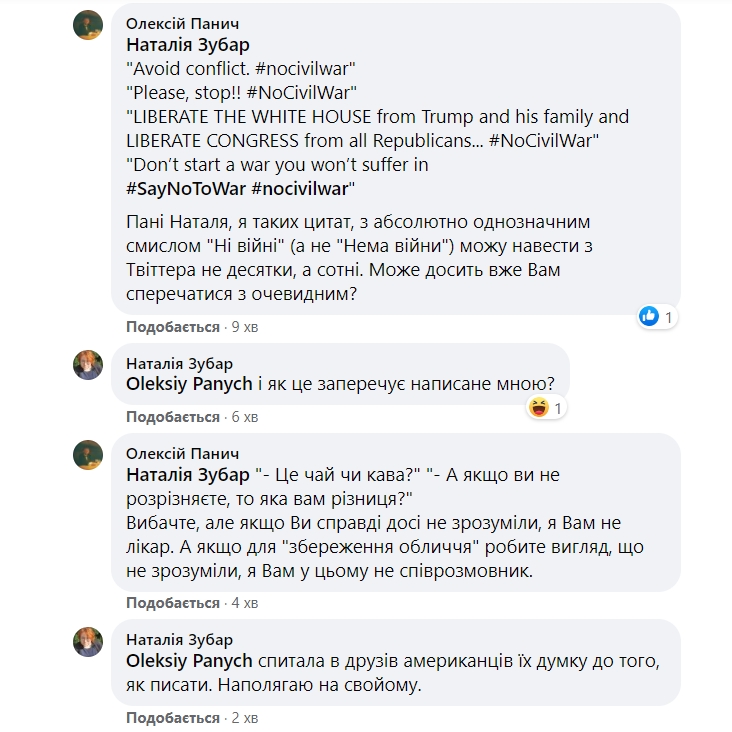
Task: Click Наталія Зубар's avatar on the last comment
Action: point(88,641)
